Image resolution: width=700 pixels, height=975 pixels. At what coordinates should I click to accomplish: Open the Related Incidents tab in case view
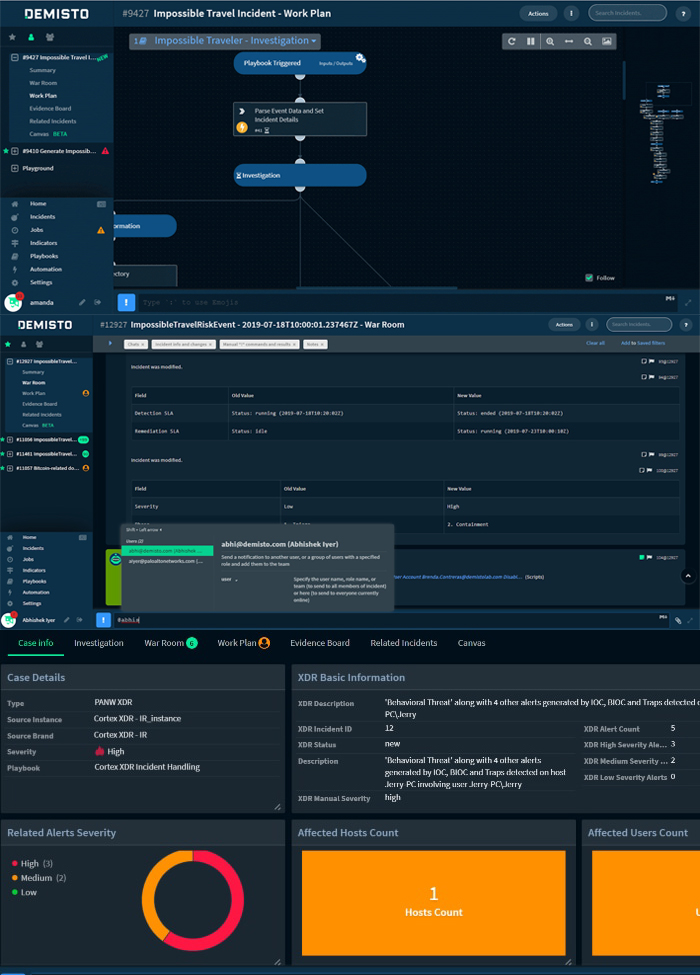point(403,643)
